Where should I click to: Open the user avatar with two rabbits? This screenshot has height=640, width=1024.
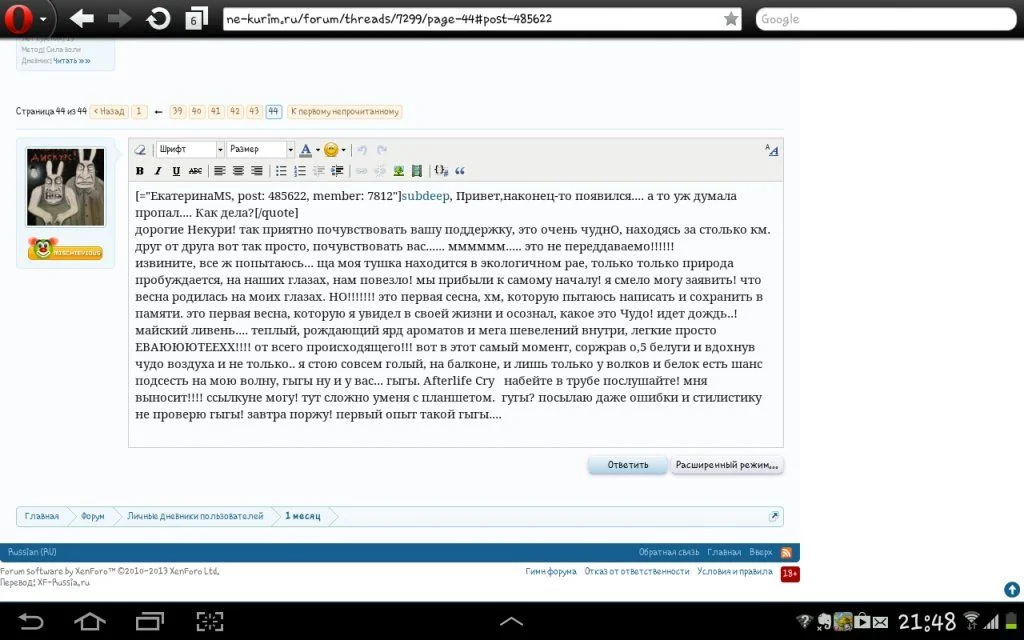[x=65, y=187]
